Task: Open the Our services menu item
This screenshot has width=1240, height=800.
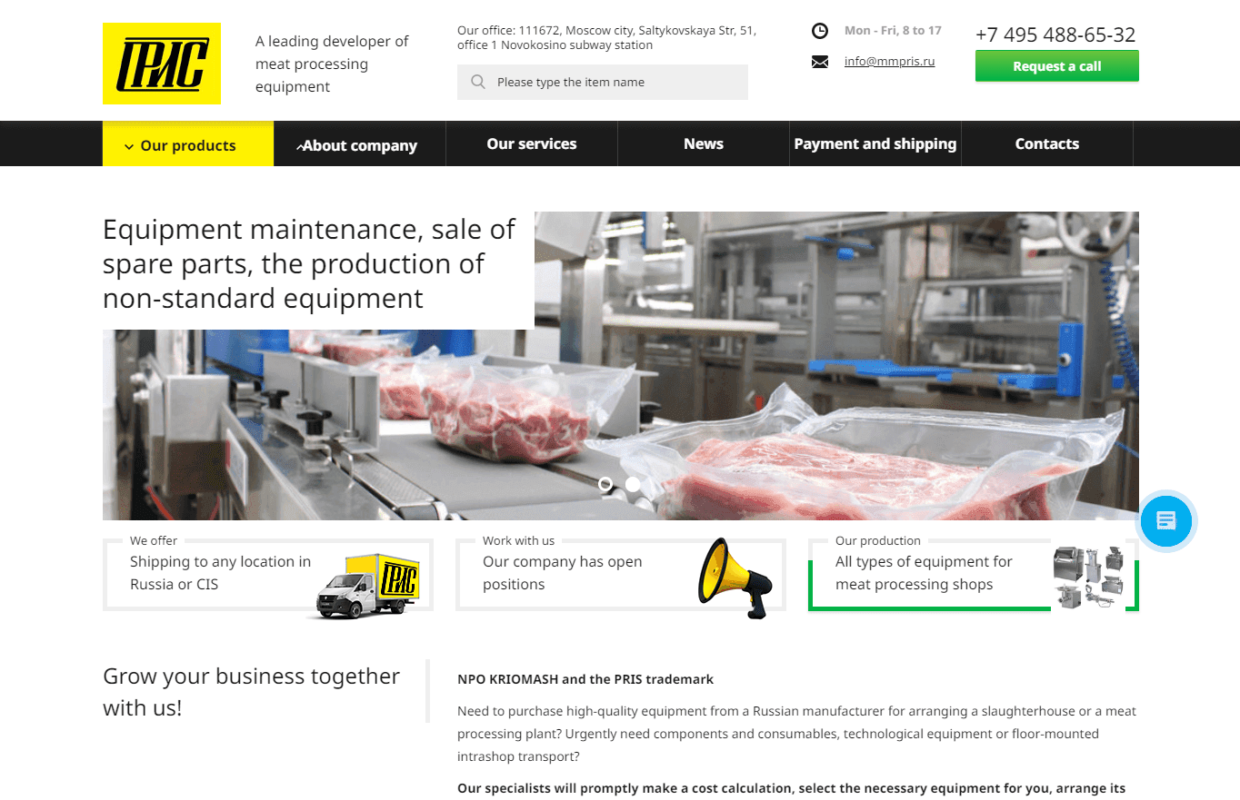Action: (532, 144)
